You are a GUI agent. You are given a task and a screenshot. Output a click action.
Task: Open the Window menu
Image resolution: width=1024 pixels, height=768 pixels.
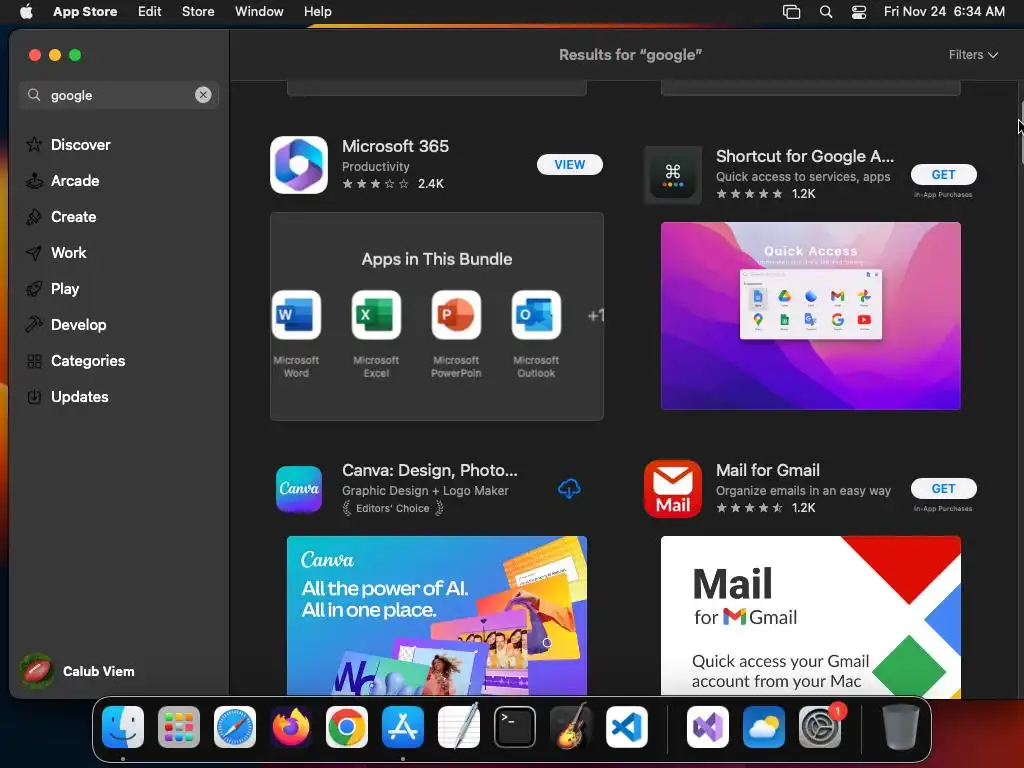tap(259, 11)
